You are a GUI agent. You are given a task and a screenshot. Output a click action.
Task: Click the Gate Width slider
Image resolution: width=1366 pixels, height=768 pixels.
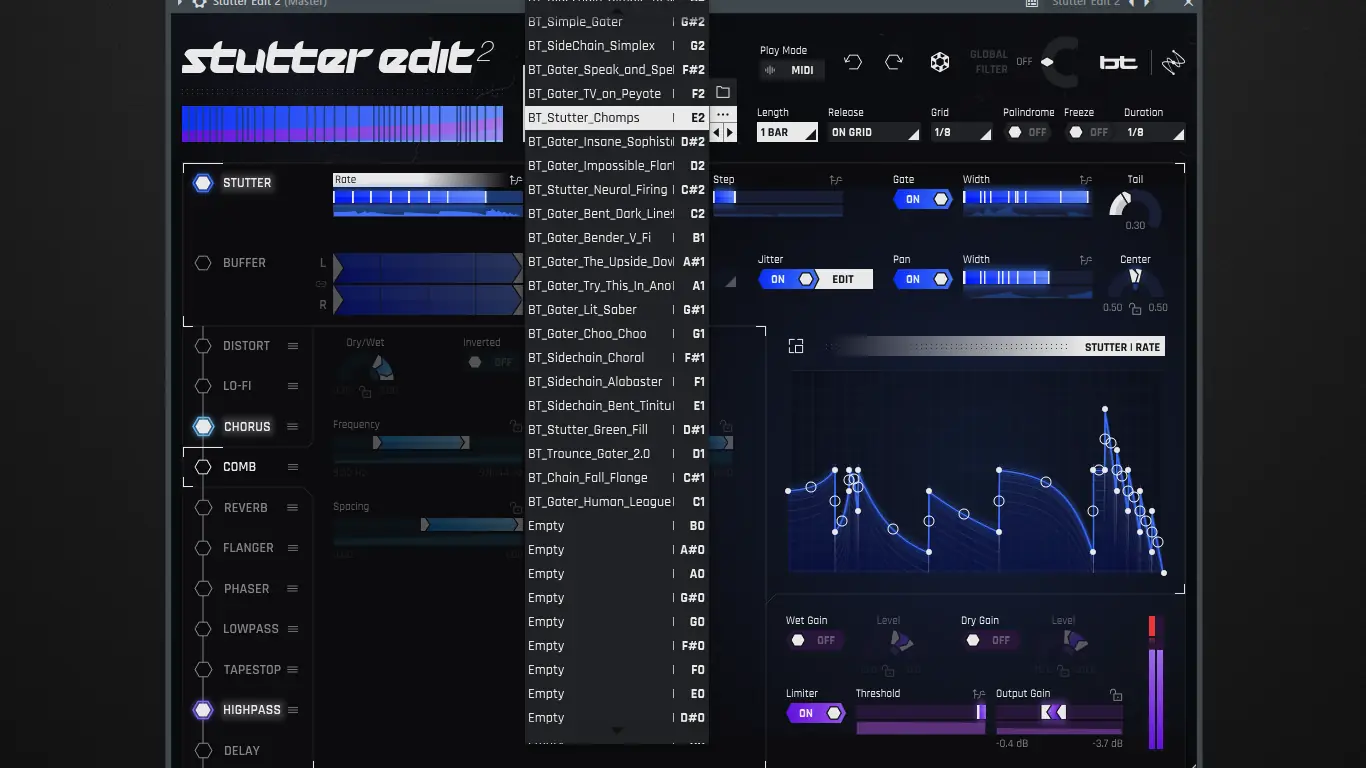[1027, 198]
